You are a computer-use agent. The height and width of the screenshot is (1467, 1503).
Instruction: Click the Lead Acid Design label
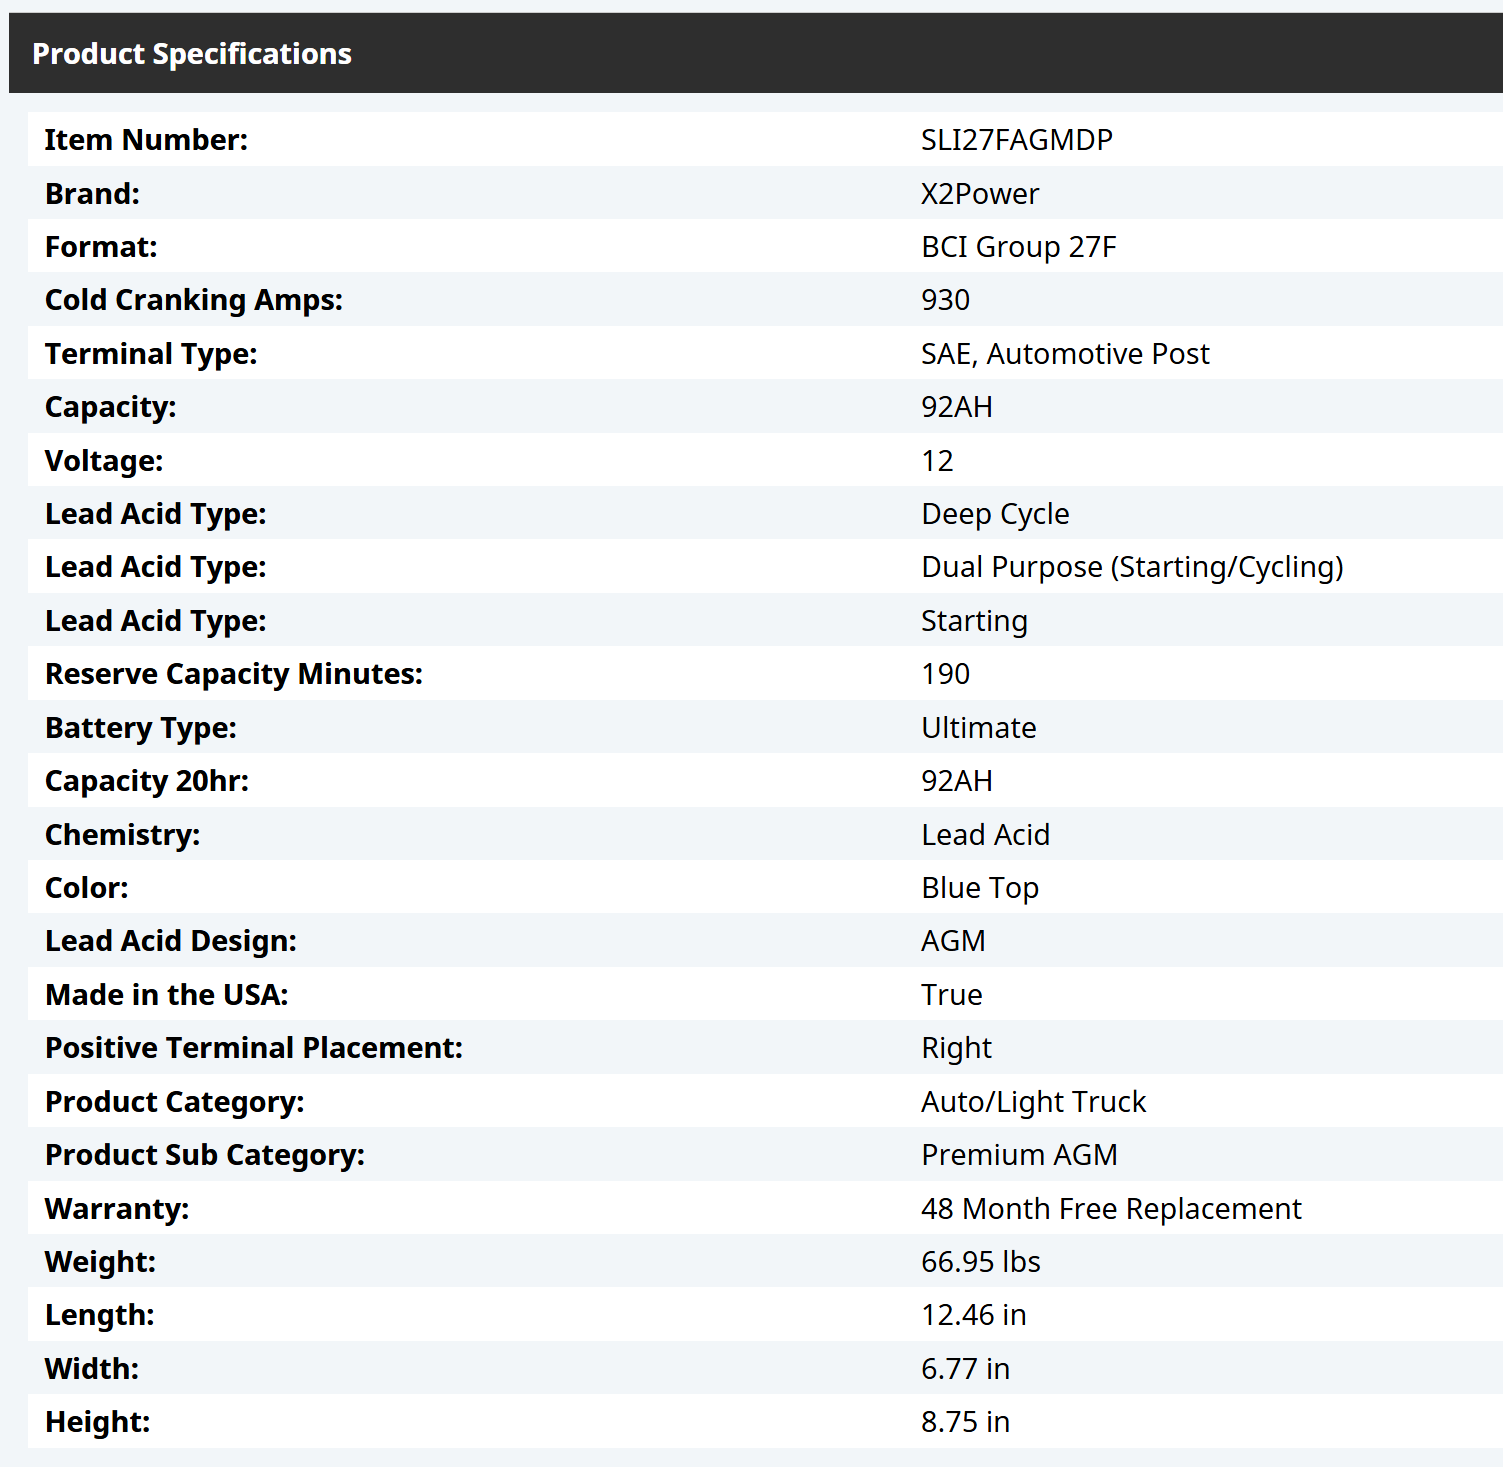pyautogui.click(x=171, y=941)
